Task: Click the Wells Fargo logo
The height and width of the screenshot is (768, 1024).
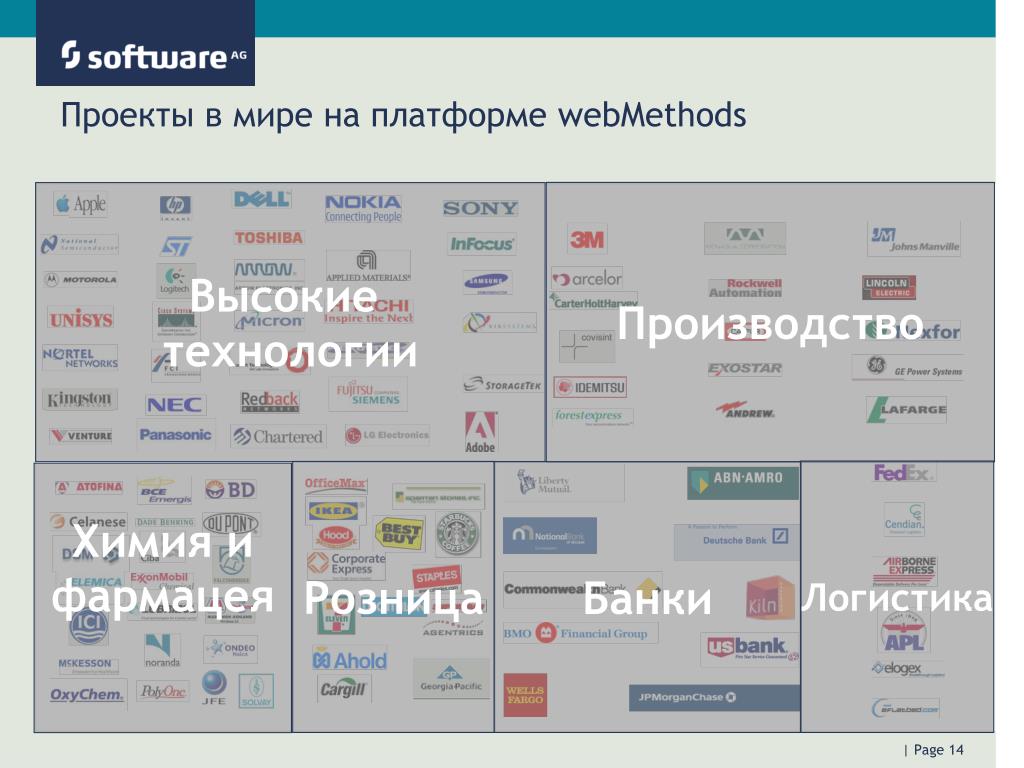Action: (525, 696)
